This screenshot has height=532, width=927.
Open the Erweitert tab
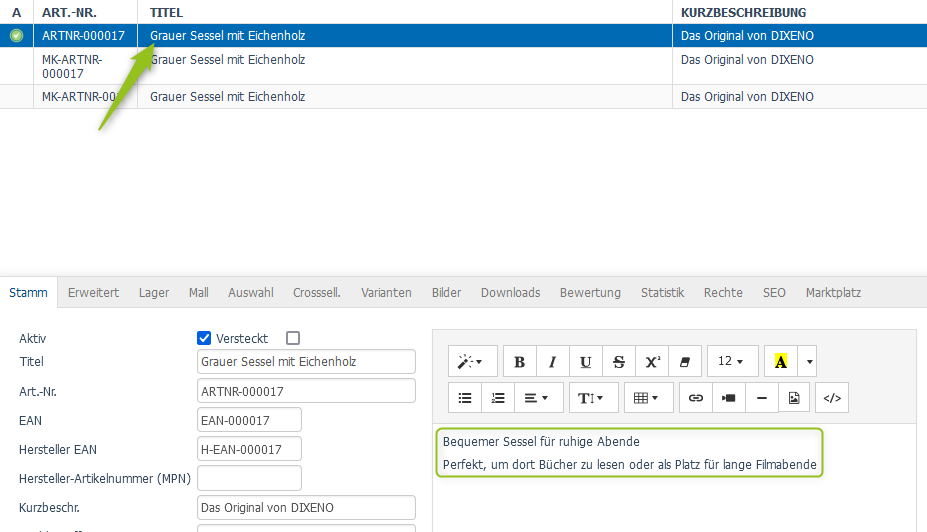click(93, 293)
